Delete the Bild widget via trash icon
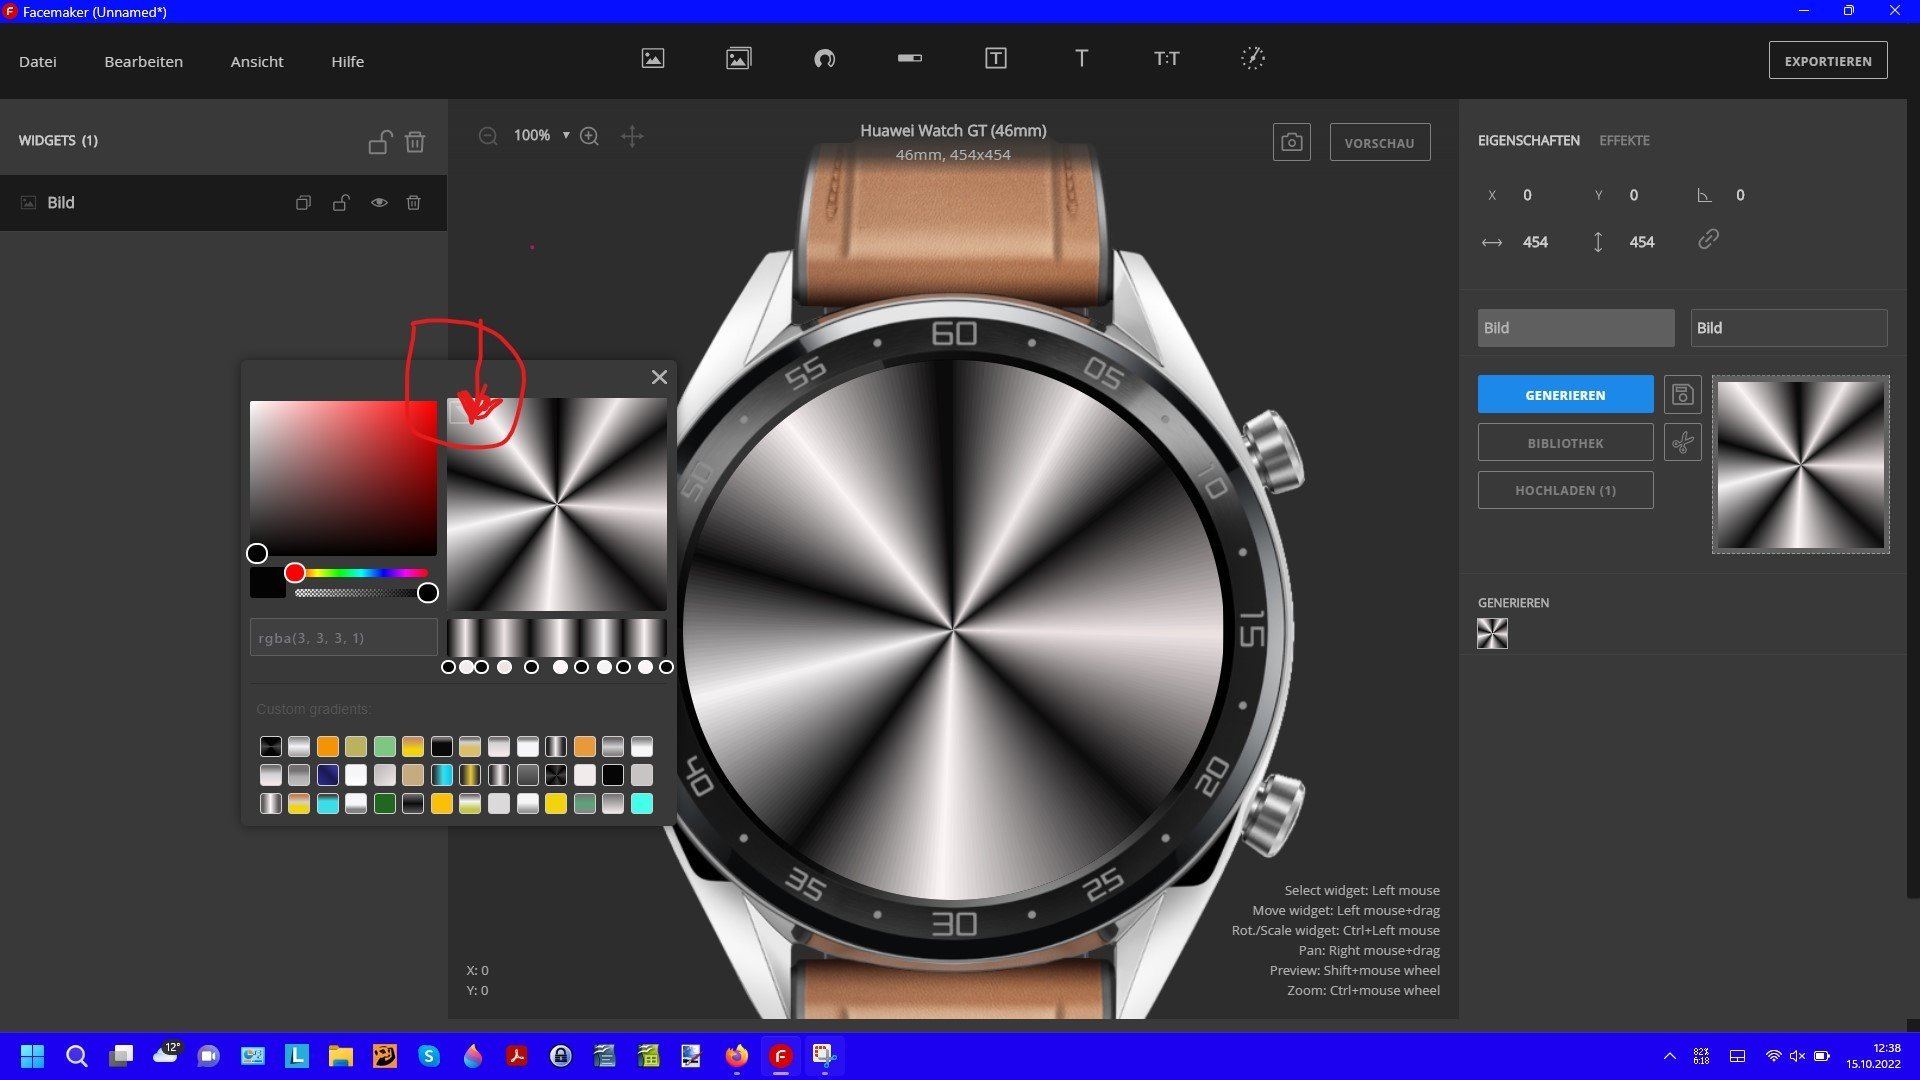The width and height of the screenshot is (1920, 1080). (413, 203)
